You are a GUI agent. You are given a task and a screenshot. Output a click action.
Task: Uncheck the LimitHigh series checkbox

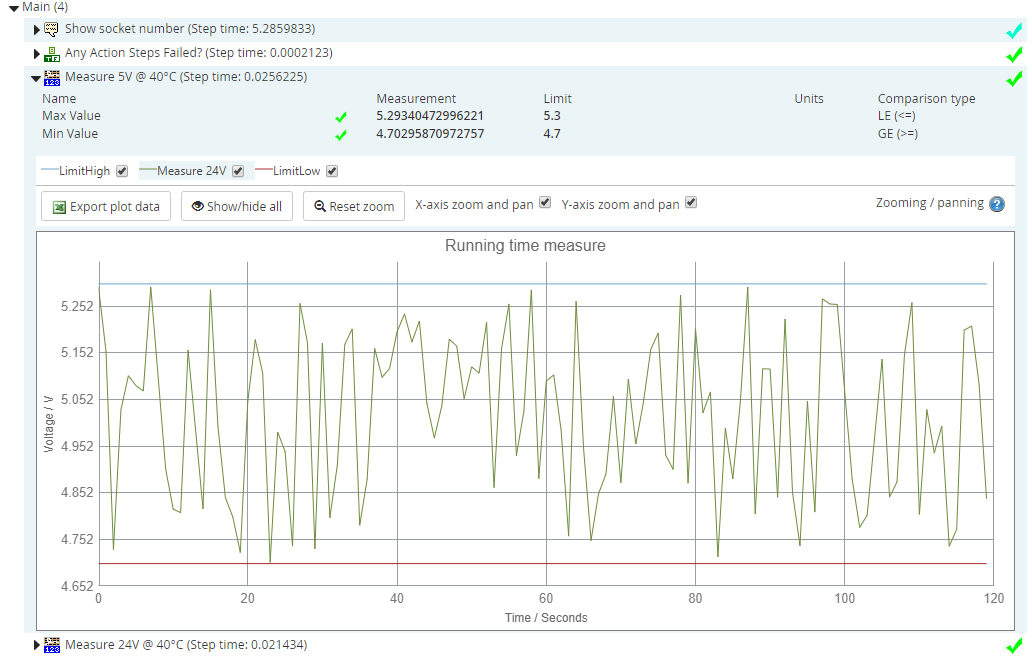(x=122, y=171)
